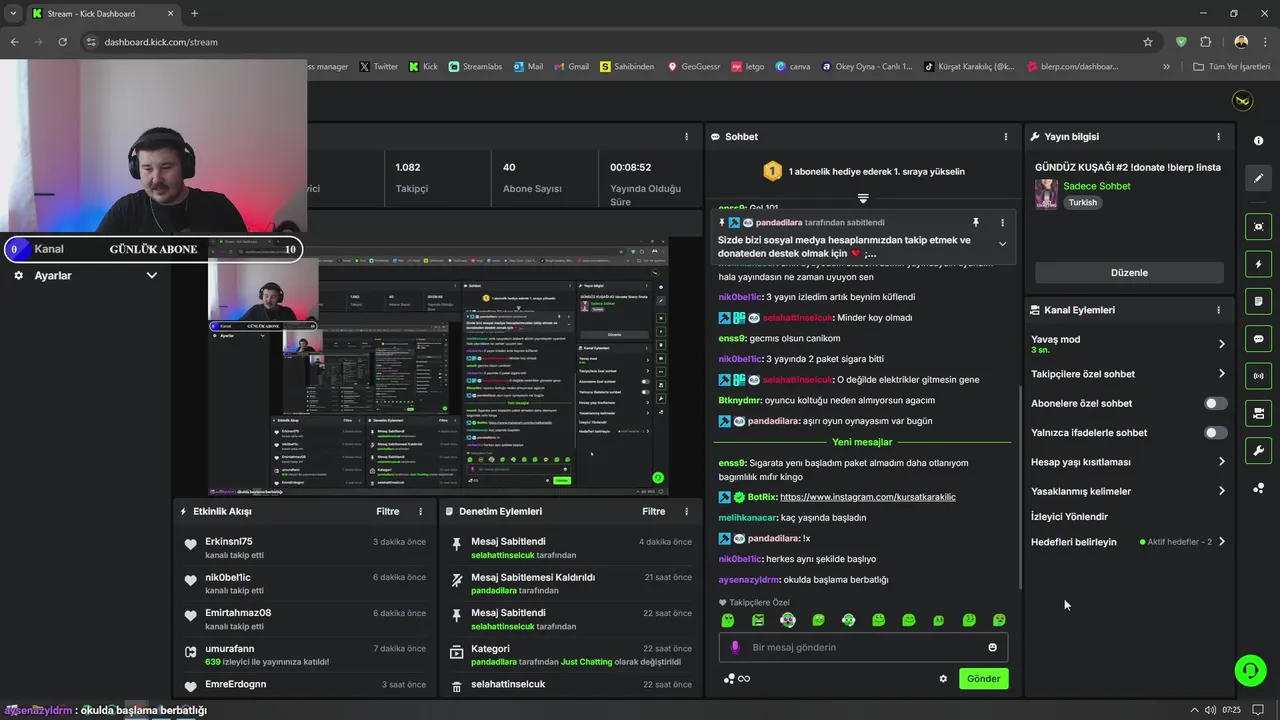Expand Yasaklanmış kelimeler settings
The height and width of the screenshot is (720, 1280).
[1221, 491]
